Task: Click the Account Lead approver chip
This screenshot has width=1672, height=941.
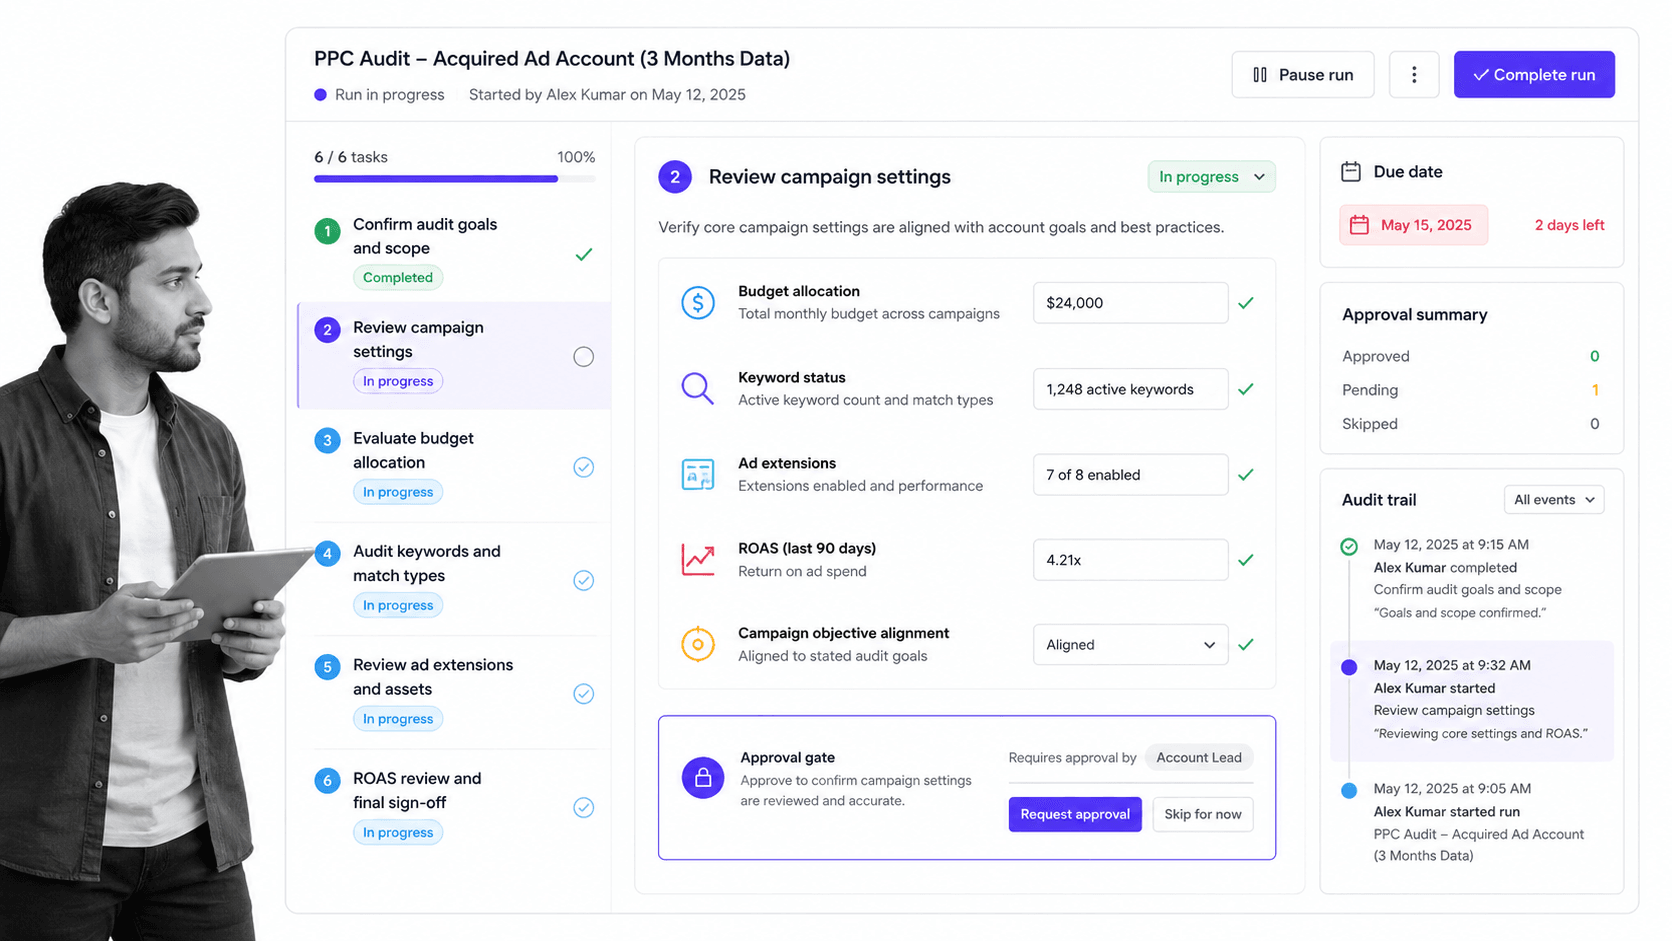Action: tap(1199, 757)
